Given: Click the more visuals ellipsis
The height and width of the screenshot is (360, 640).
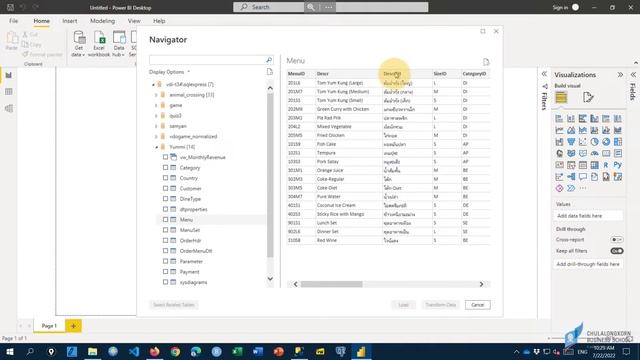Looking at the screenshot, I should 582,188.
